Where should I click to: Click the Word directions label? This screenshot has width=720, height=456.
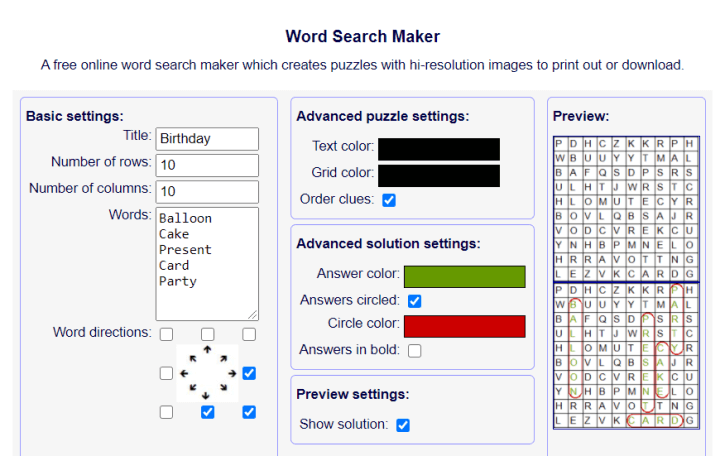pos(102,332)
